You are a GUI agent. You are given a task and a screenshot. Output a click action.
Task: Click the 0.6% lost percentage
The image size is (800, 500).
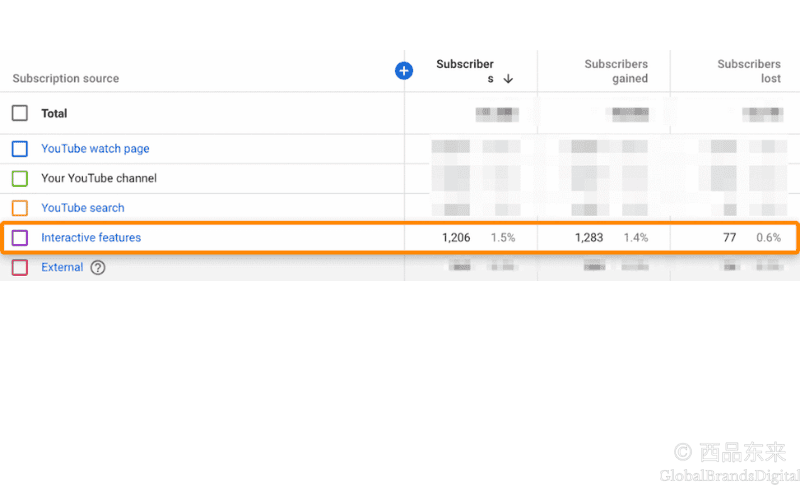pyautogui.click(x=768, y=238)
